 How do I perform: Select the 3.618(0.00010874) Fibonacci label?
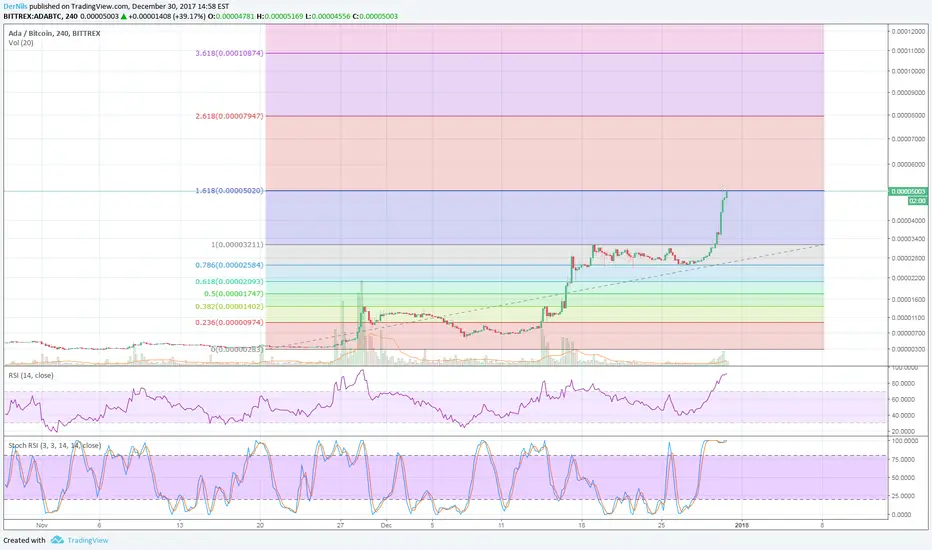coord(229,54)
